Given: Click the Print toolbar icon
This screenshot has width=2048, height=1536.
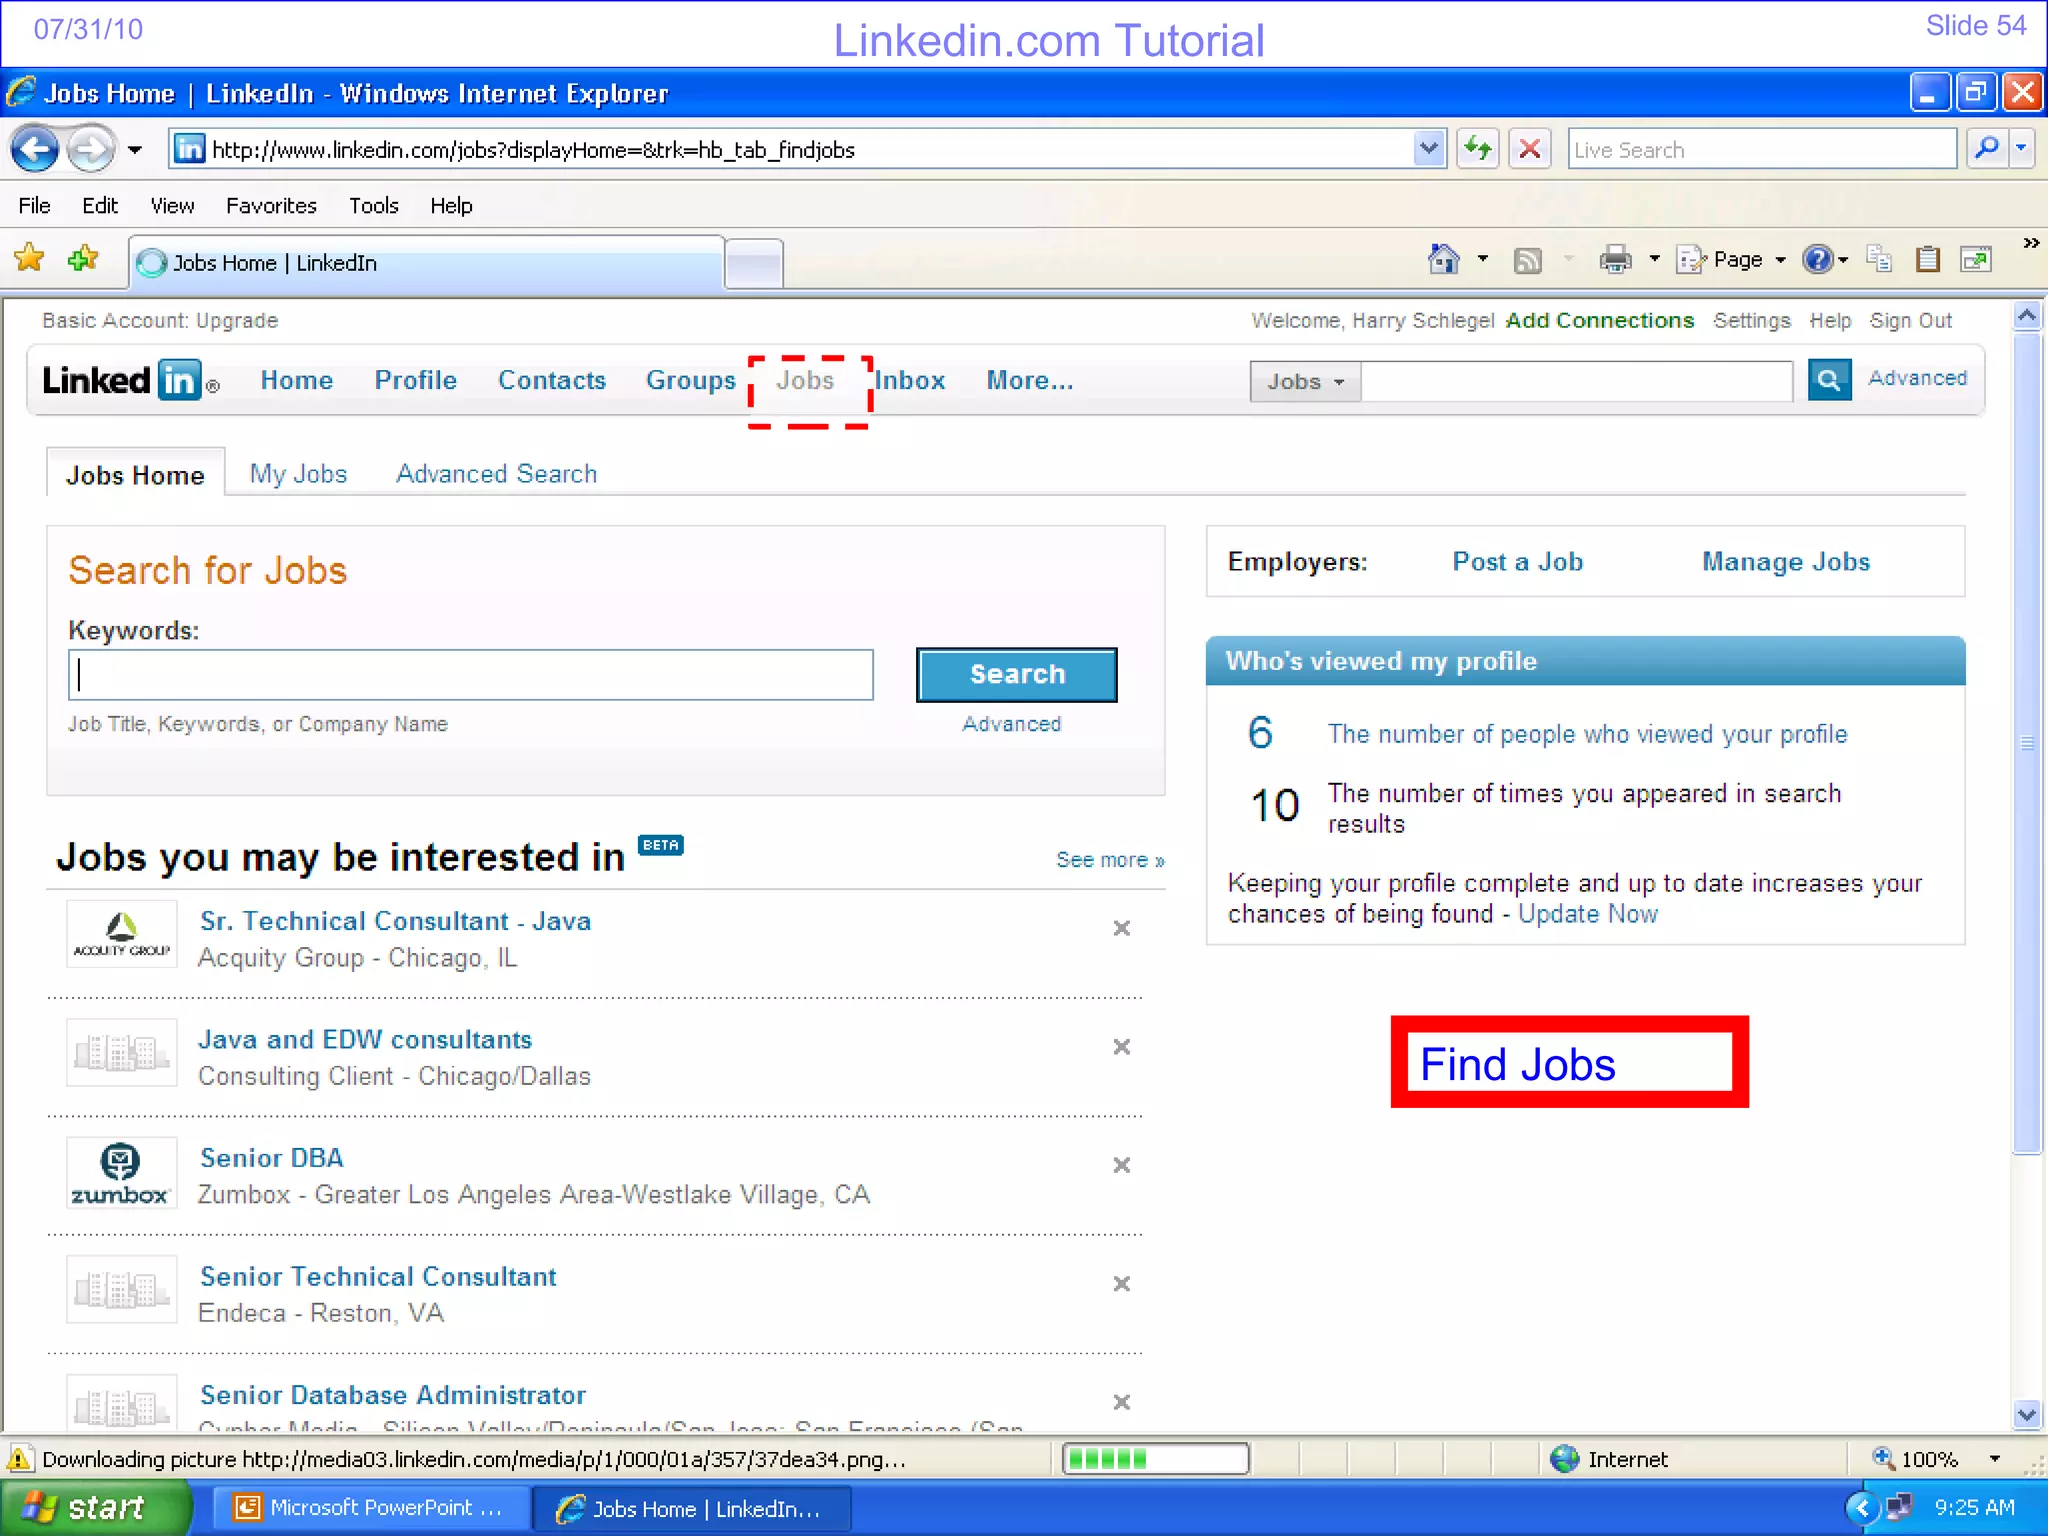Looking at the screenshot, I should pyautogui.click(x=1614, y=260).
